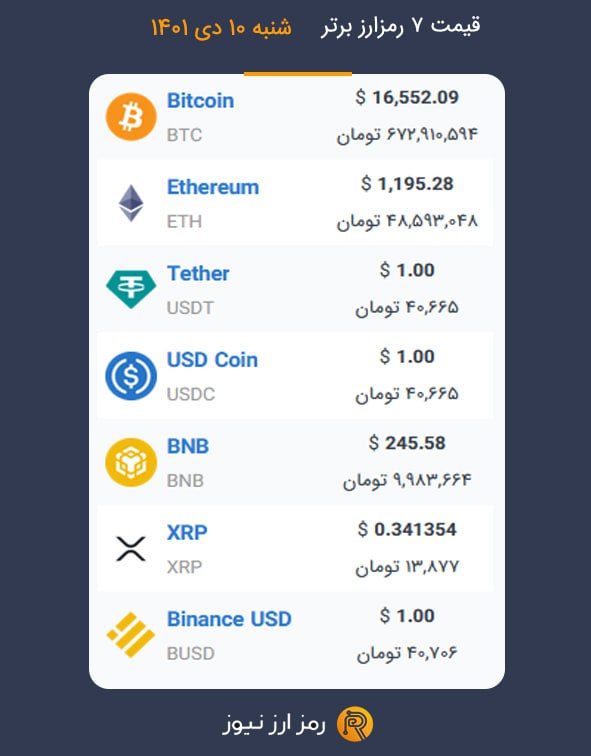Click the Binance USD logo icon
The image size is (591, 756).
tap(131, 635)
